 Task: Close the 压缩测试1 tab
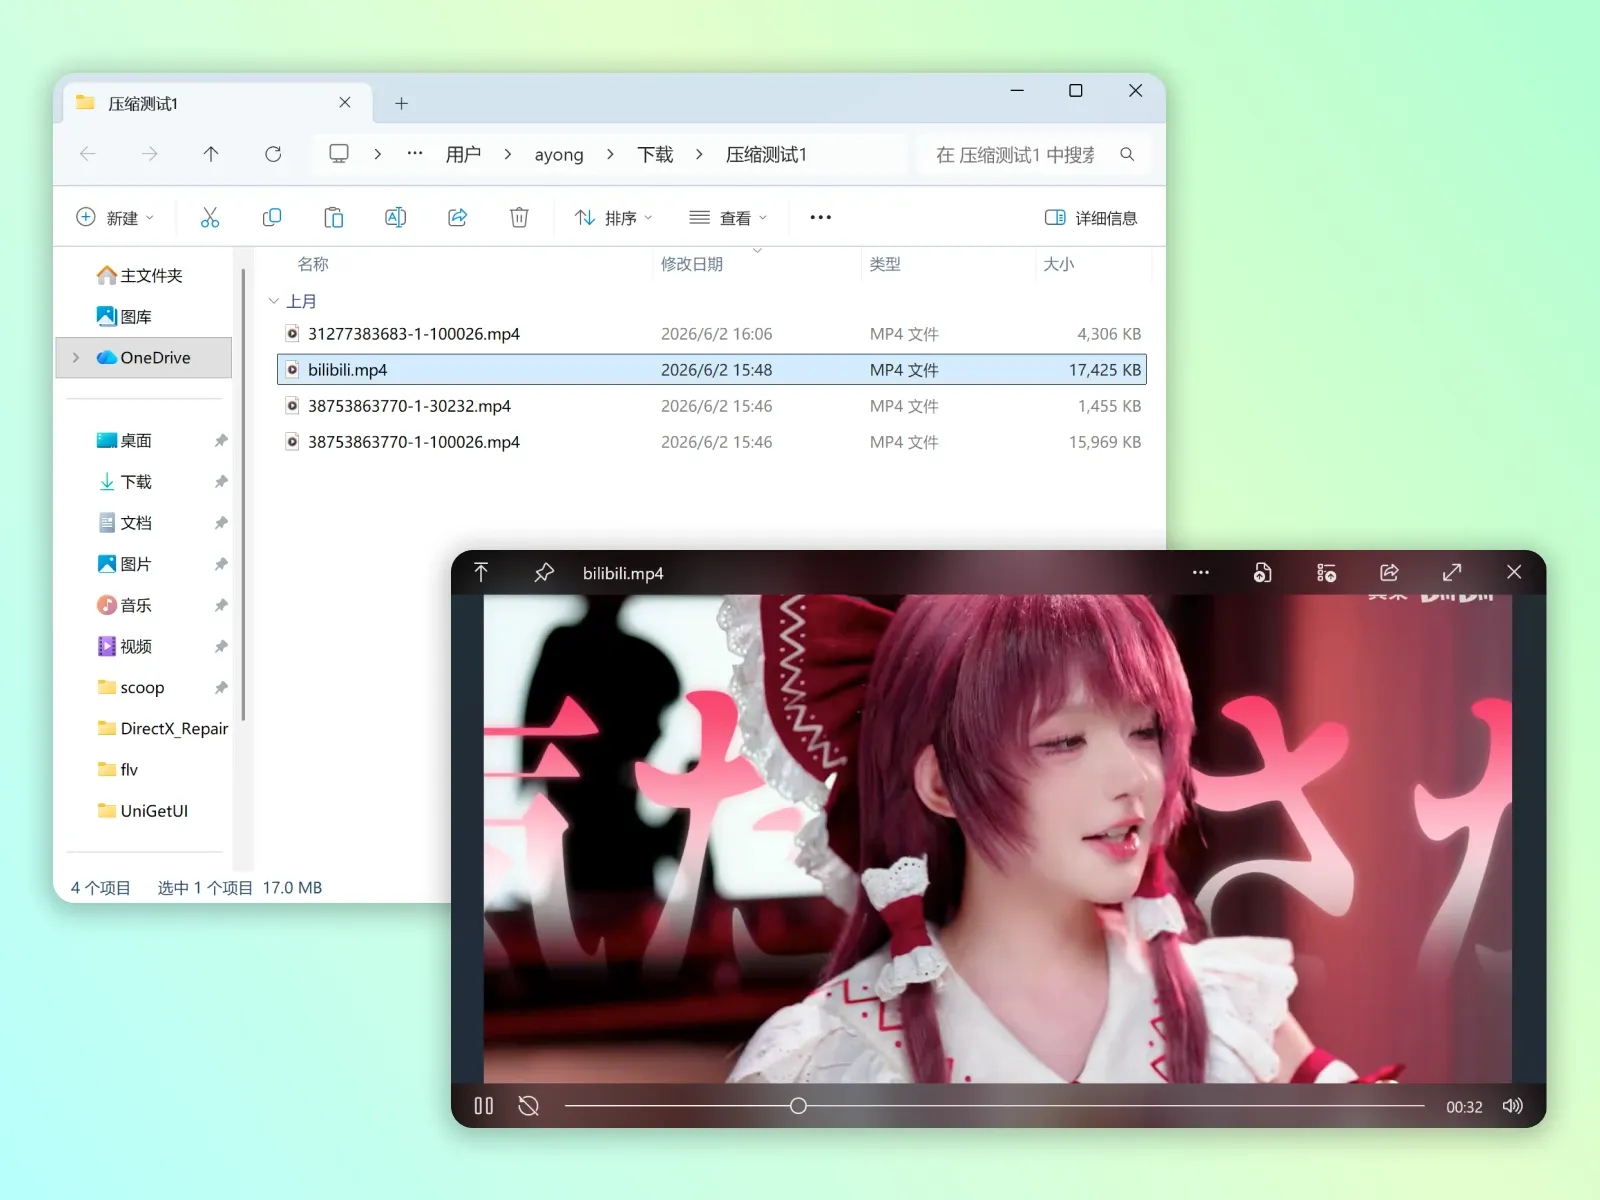[x=345, y=102]
